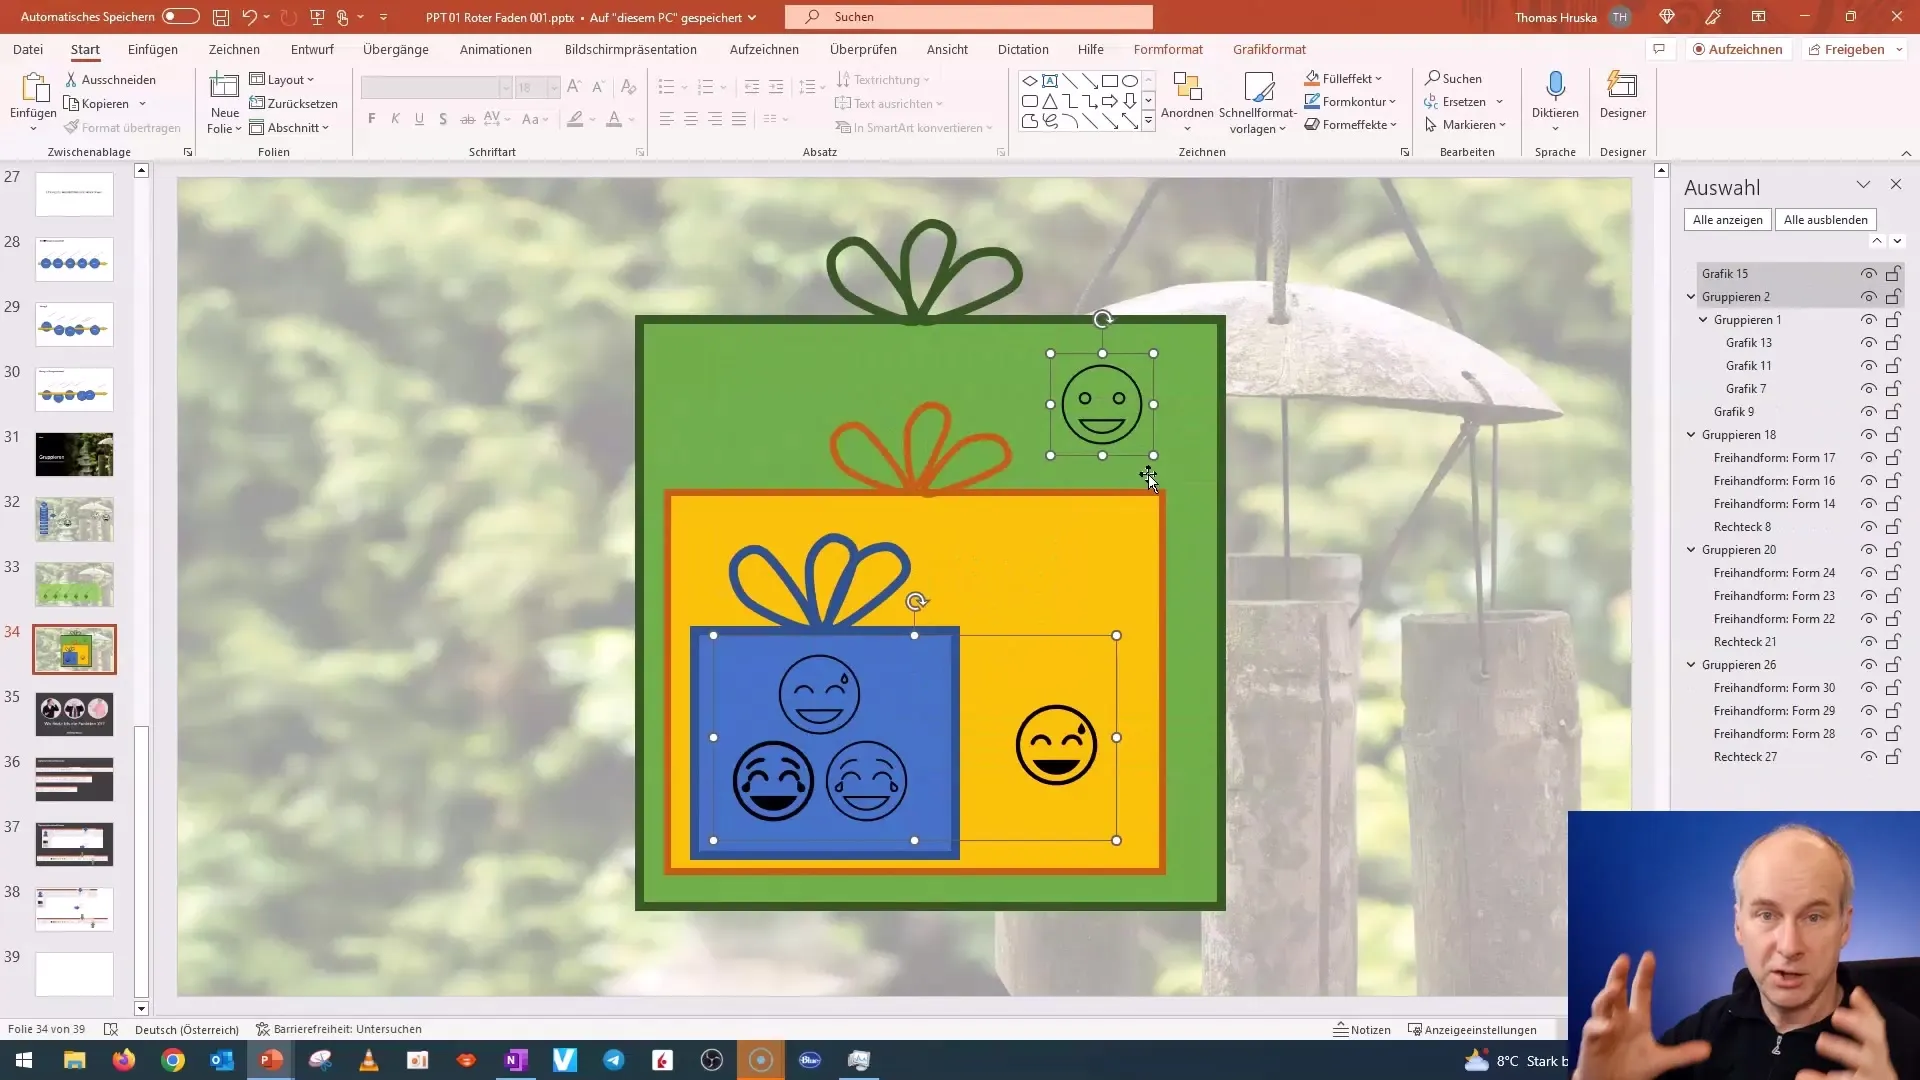Select Alle anzeigen button in Auswahl panel
Screen dimensions: 1920x1080
[1729, 219]
